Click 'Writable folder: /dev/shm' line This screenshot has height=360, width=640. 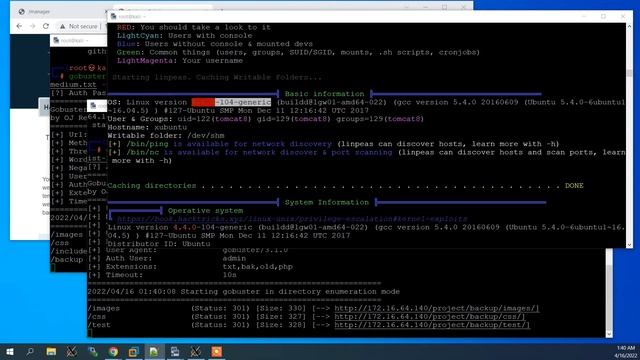tap(166, 136)
